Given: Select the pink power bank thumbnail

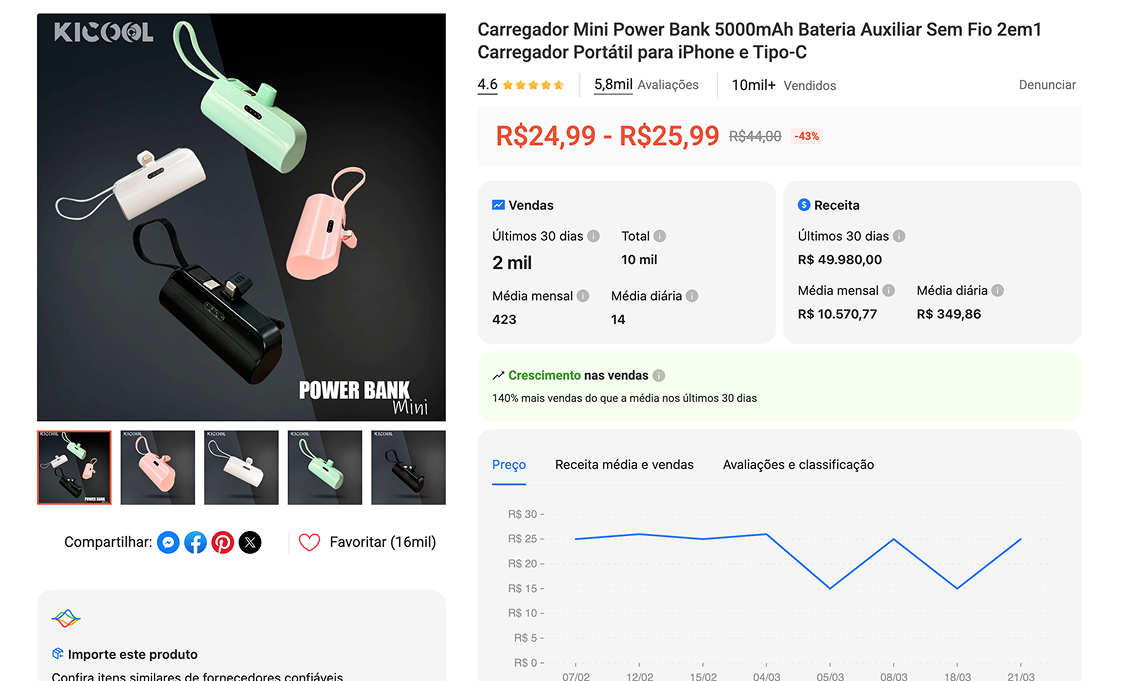Looking at the screenshot, I should (158, 467).
